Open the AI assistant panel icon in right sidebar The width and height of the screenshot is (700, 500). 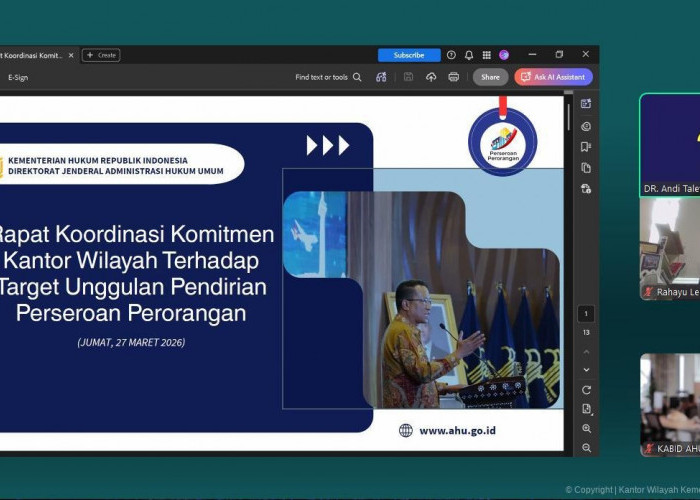pyautogui.click(x=586, y=104)
